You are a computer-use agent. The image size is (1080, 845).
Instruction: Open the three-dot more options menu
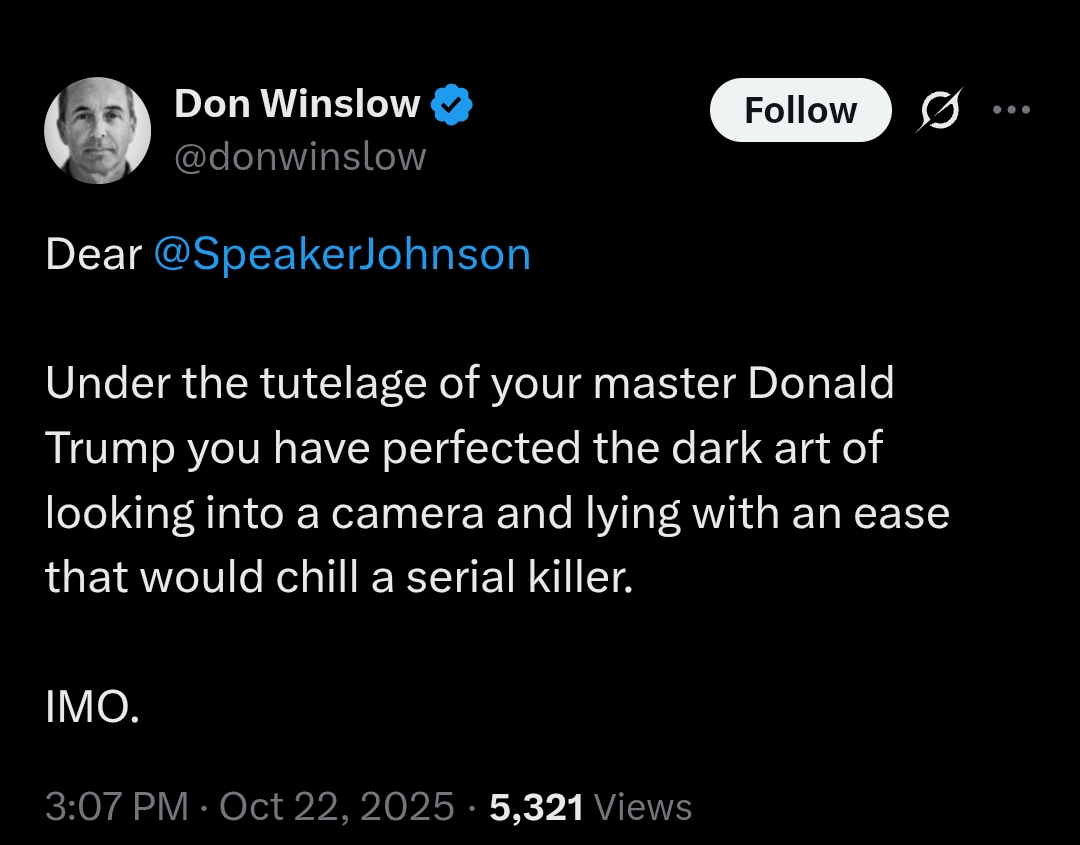pyautogui.click(x=1010, y=109)
